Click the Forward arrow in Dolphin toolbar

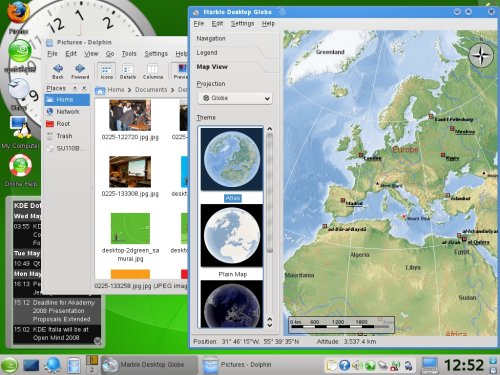pos(80,71)
